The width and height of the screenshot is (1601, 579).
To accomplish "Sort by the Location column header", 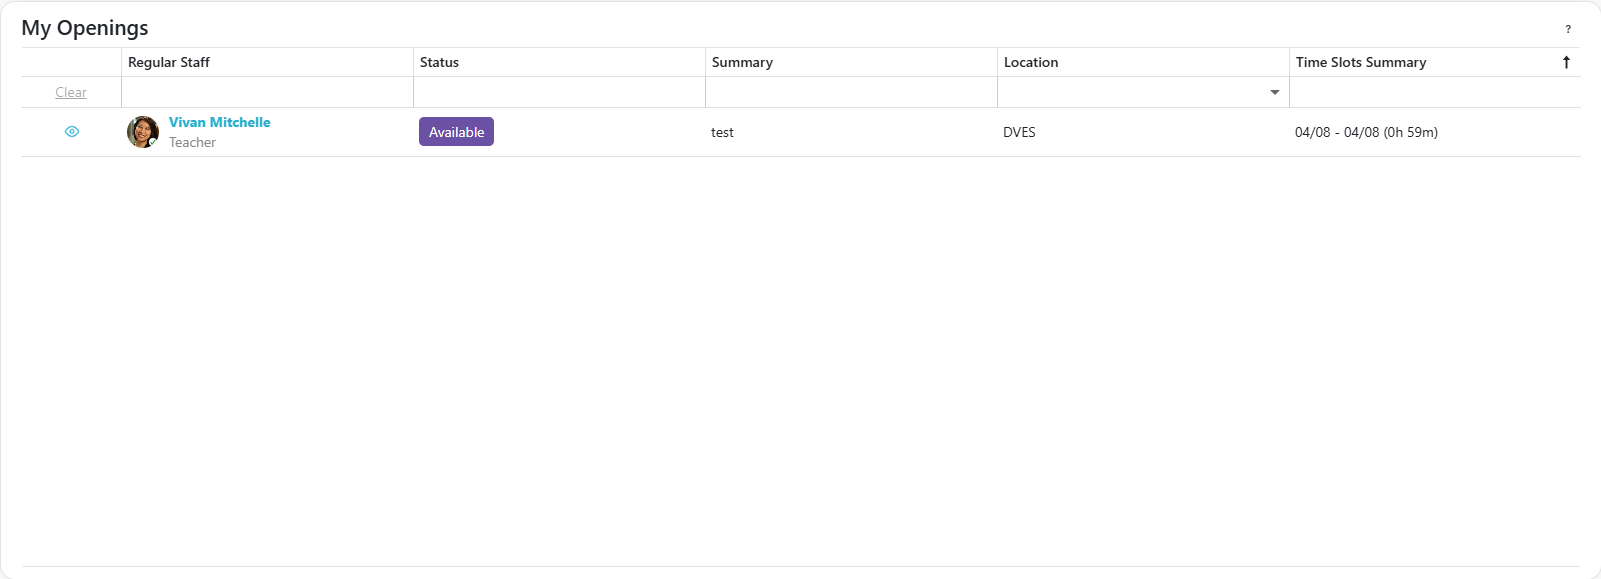I will tap(1031, 62).
